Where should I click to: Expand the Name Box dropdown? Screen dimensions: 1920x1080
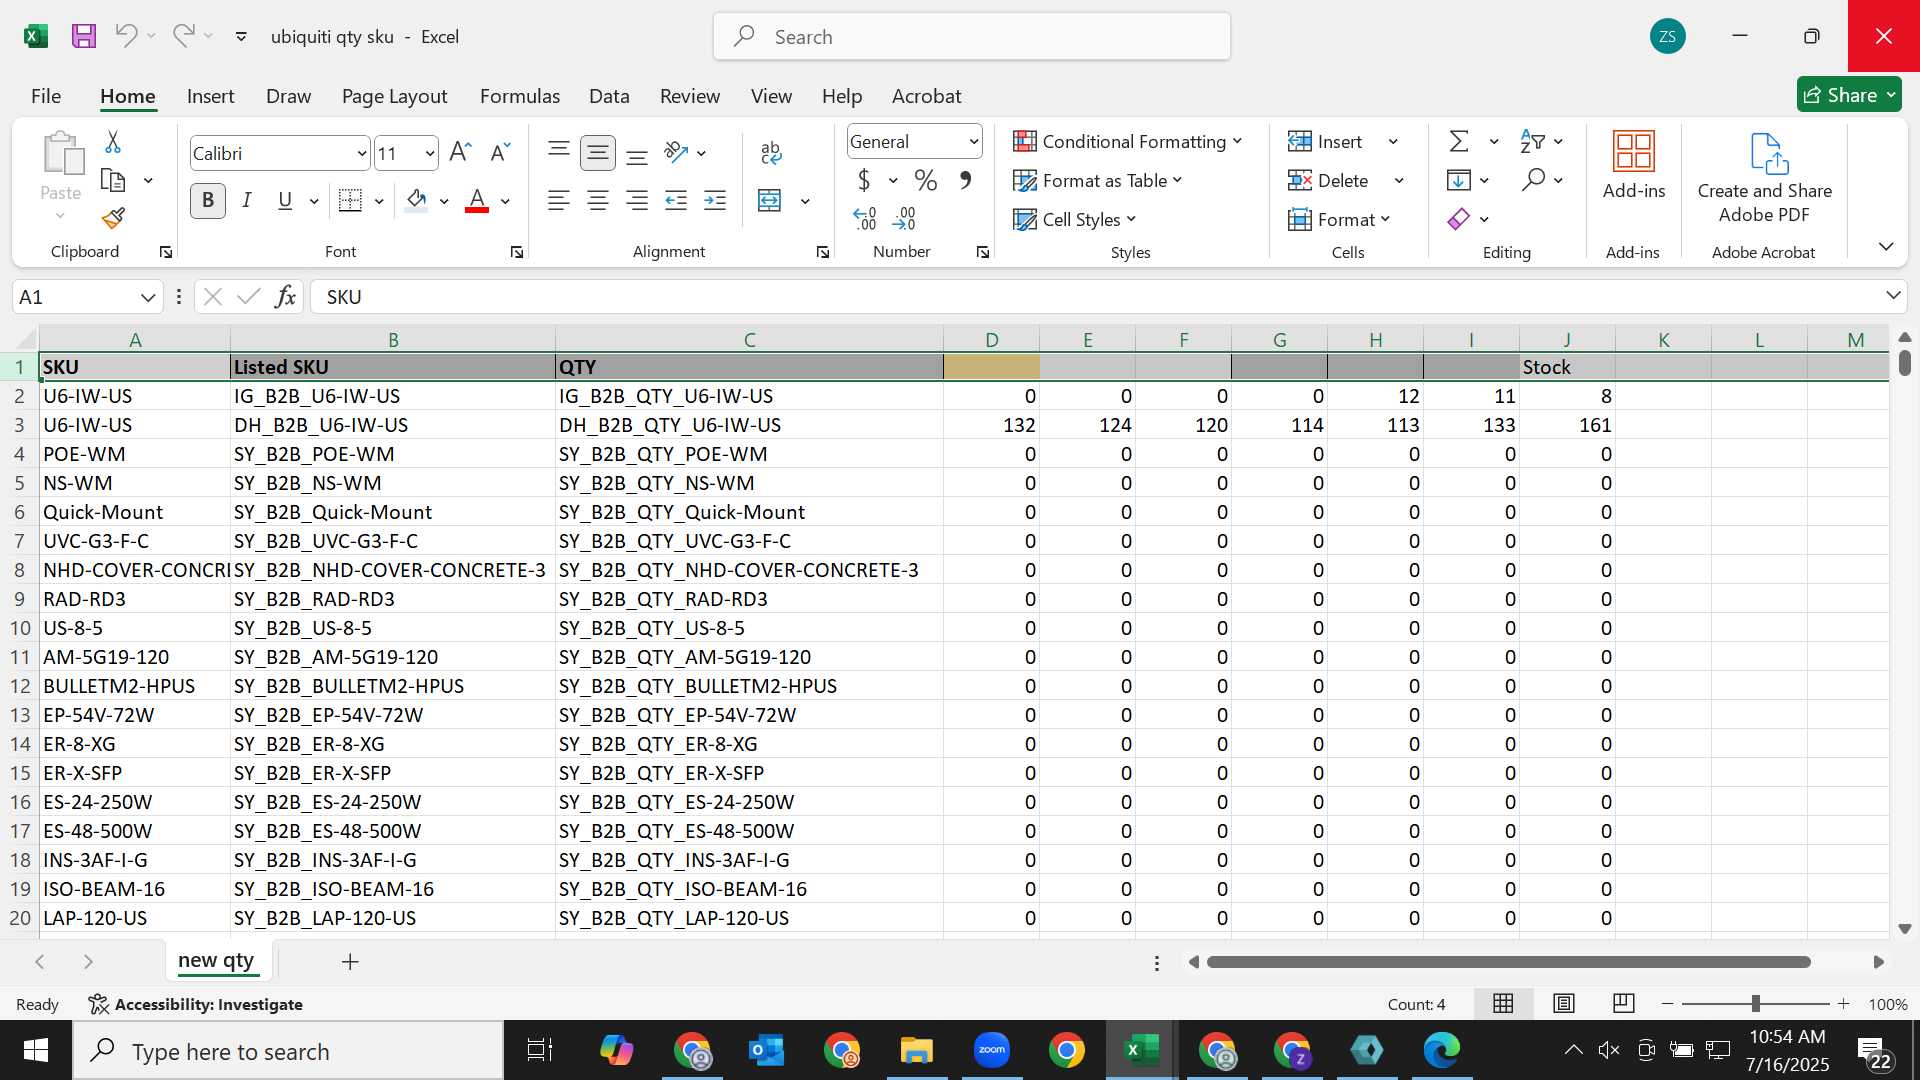coord(148,297)
